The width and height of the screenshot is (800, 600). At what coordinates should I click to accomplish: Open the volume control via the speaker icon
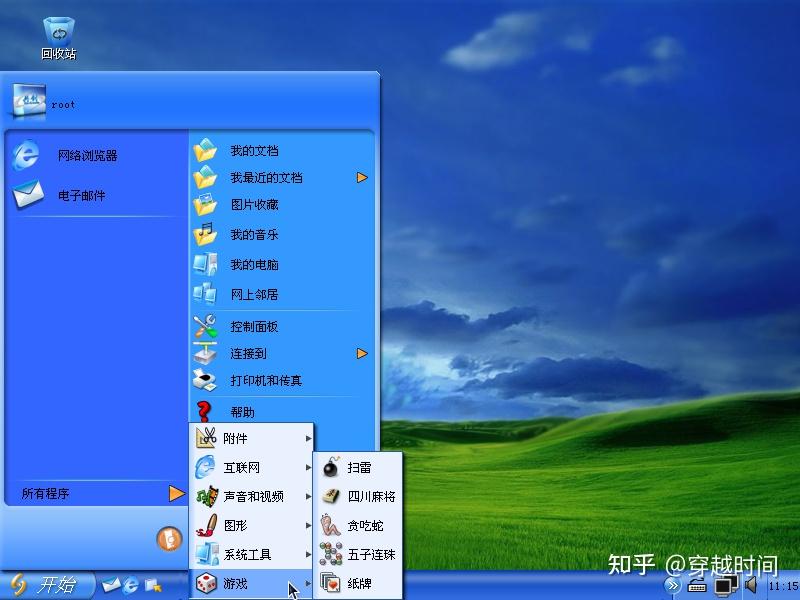coord(750,587)
